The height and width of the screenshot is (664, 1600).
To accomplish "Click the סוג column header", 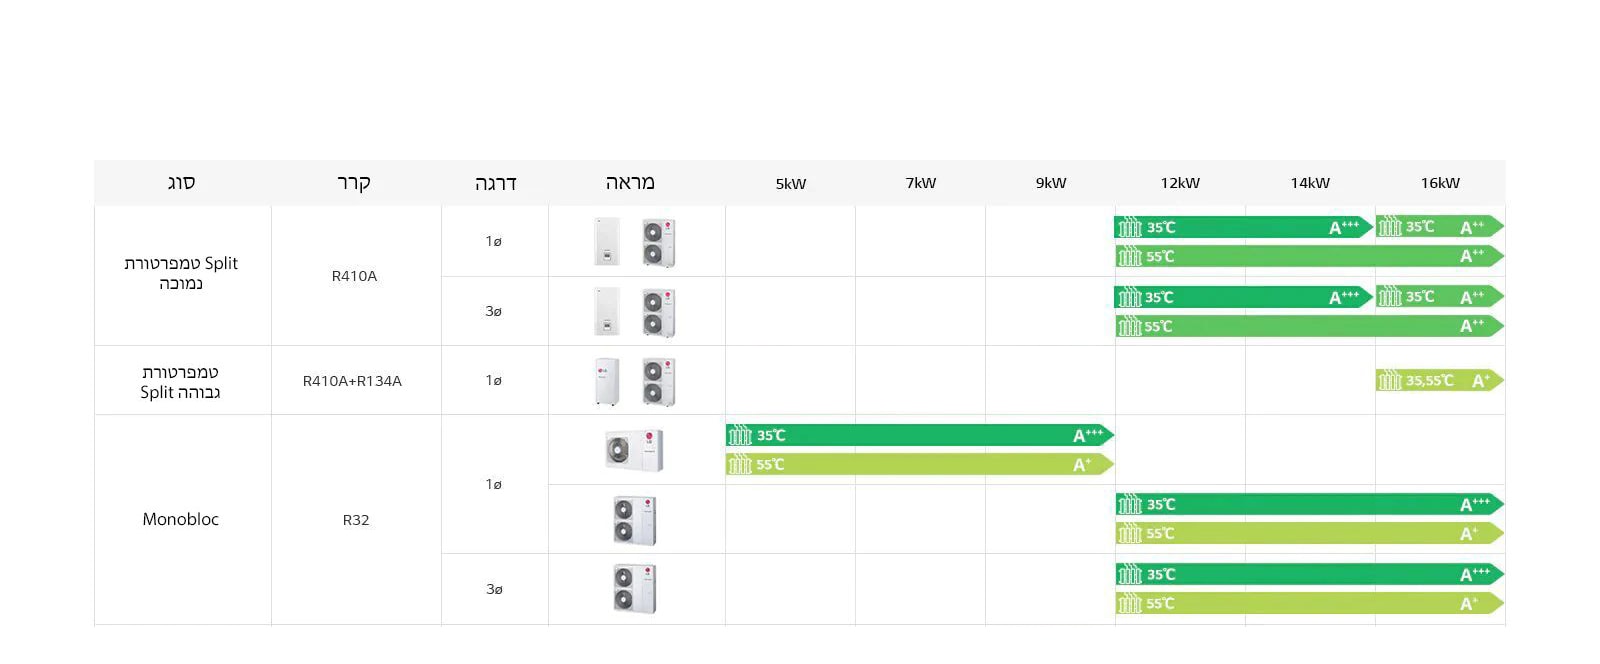I will [181, 183].
